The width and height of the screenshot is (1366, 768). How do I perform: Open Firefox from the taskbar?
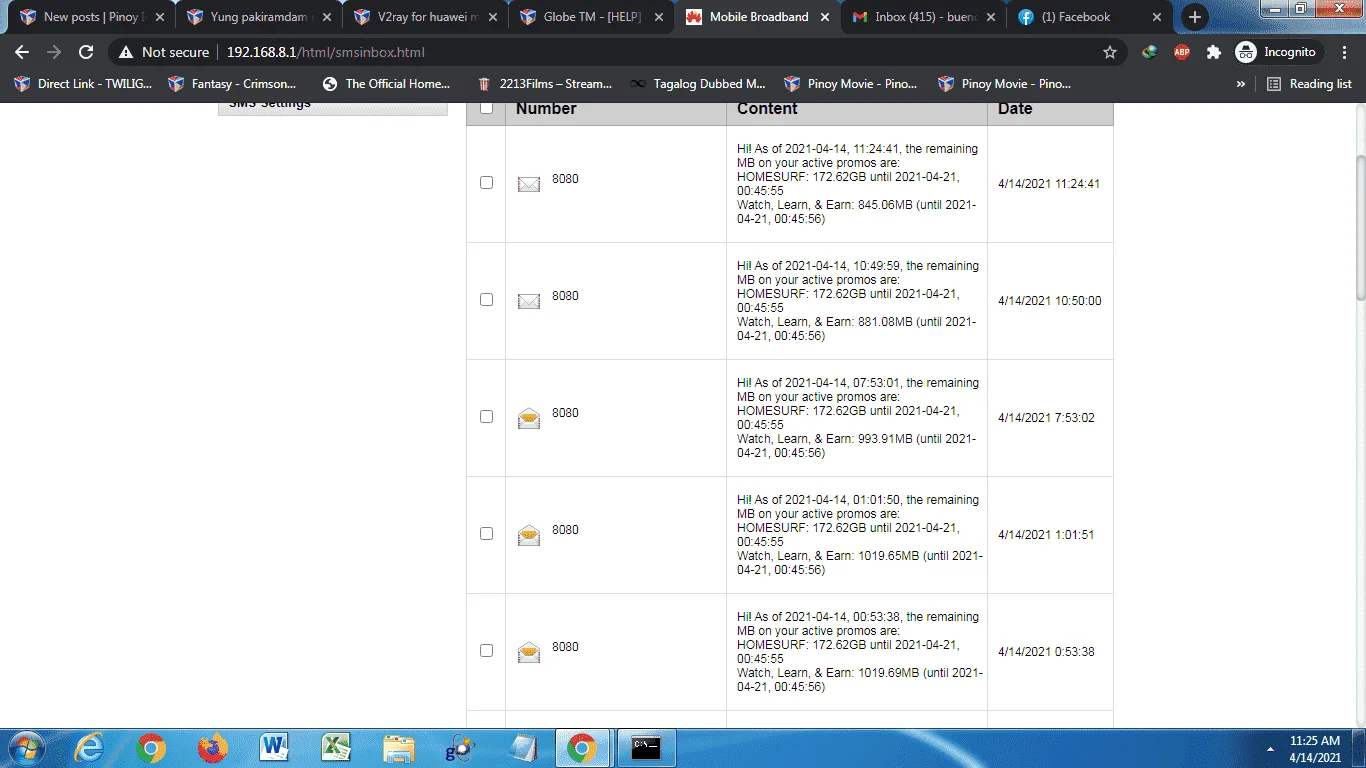click(212, 748)
